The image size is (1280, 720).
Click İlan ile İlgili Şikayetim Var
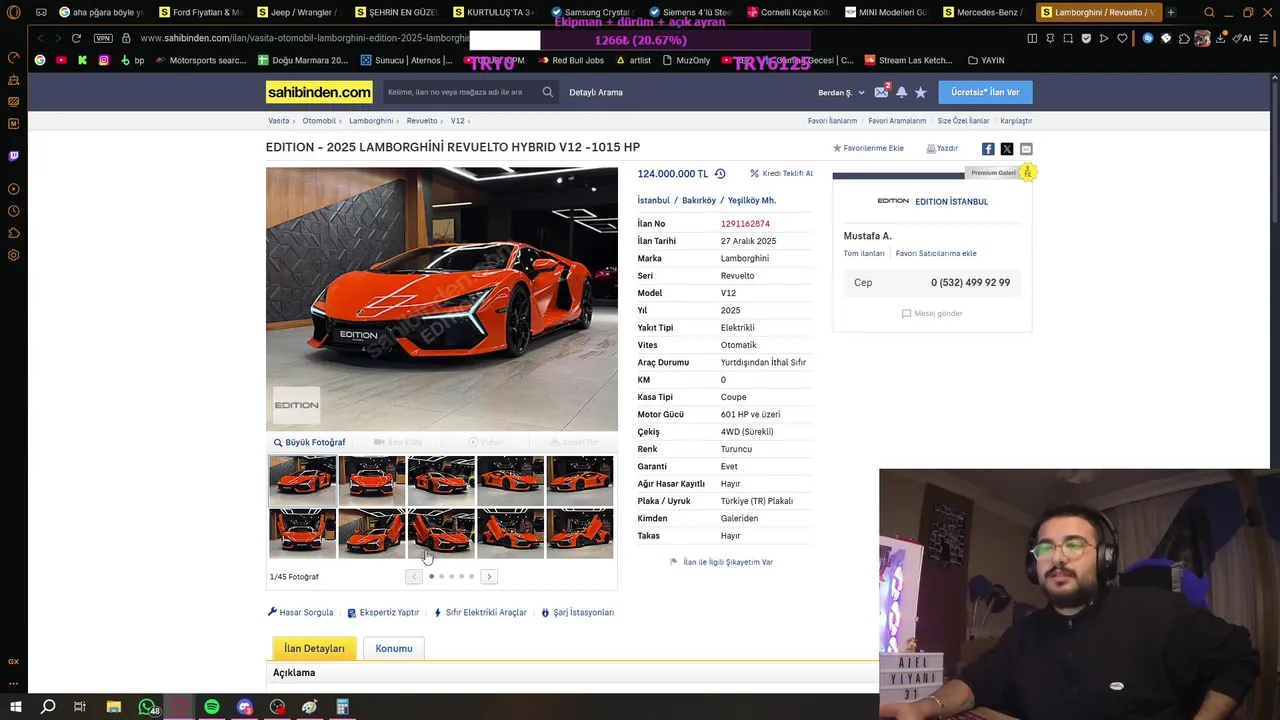click(721, 562)
